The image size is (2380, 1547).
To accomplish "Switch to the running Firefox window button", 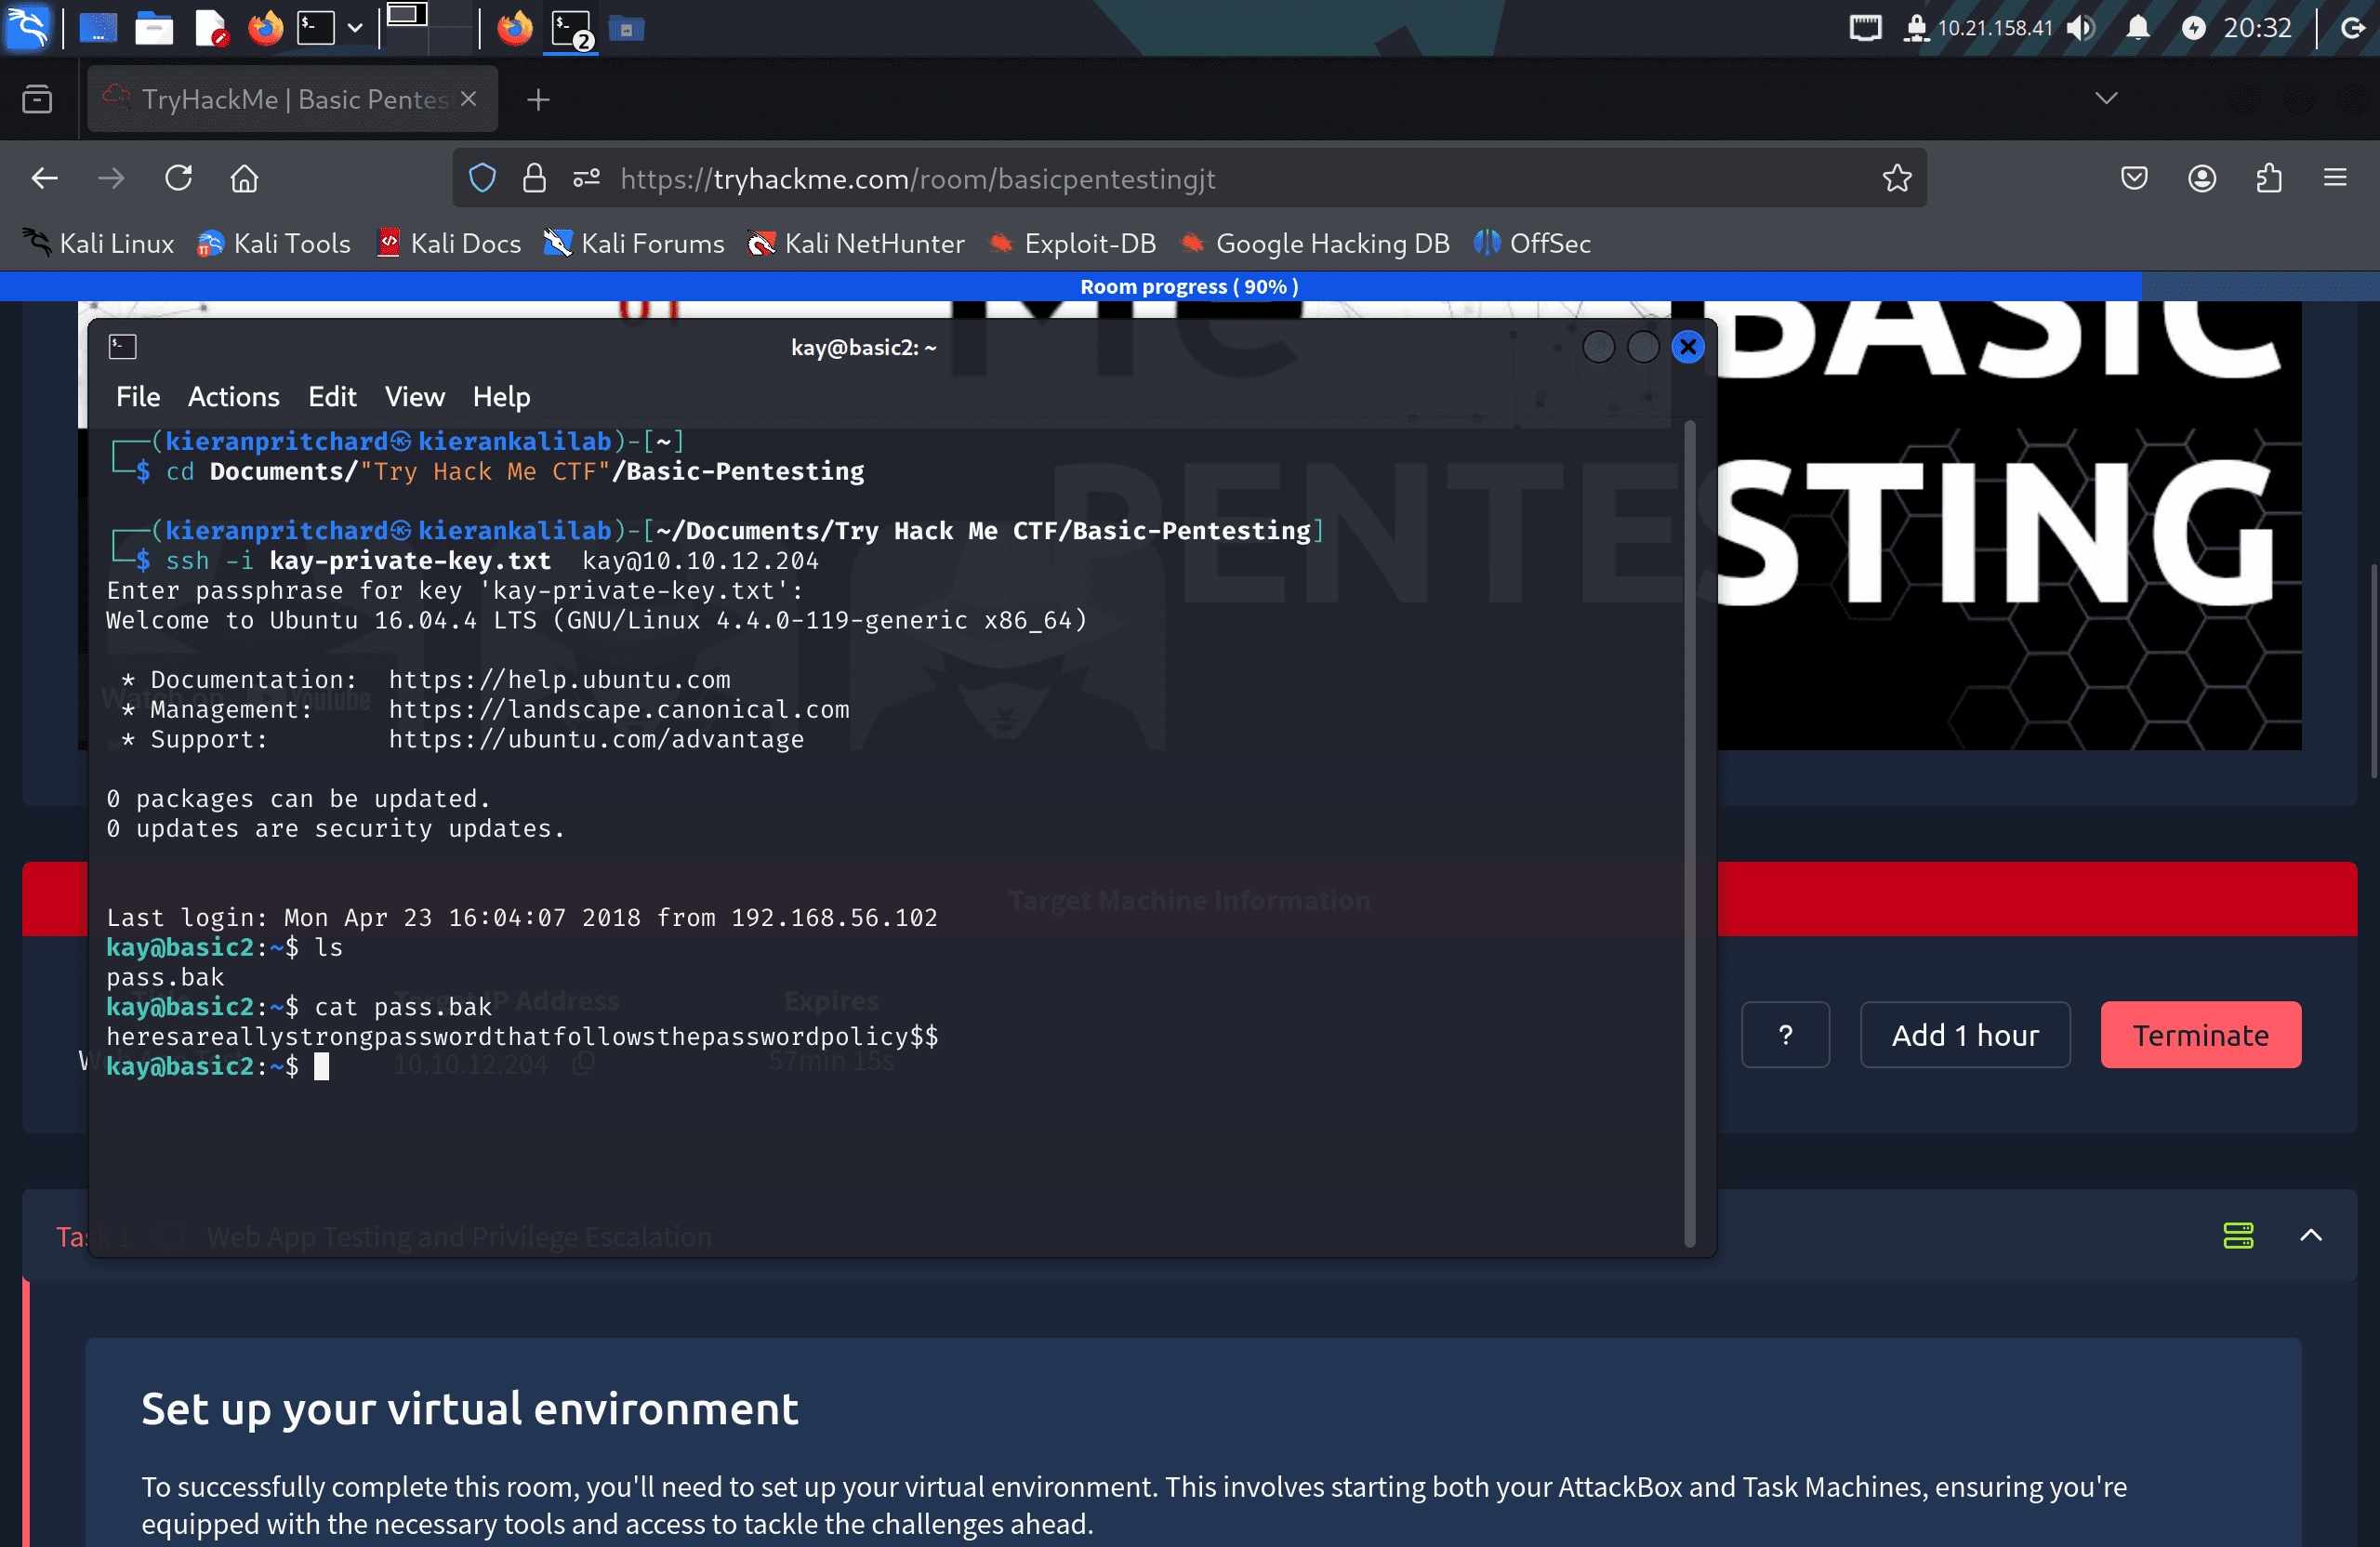I will point(515,28).
